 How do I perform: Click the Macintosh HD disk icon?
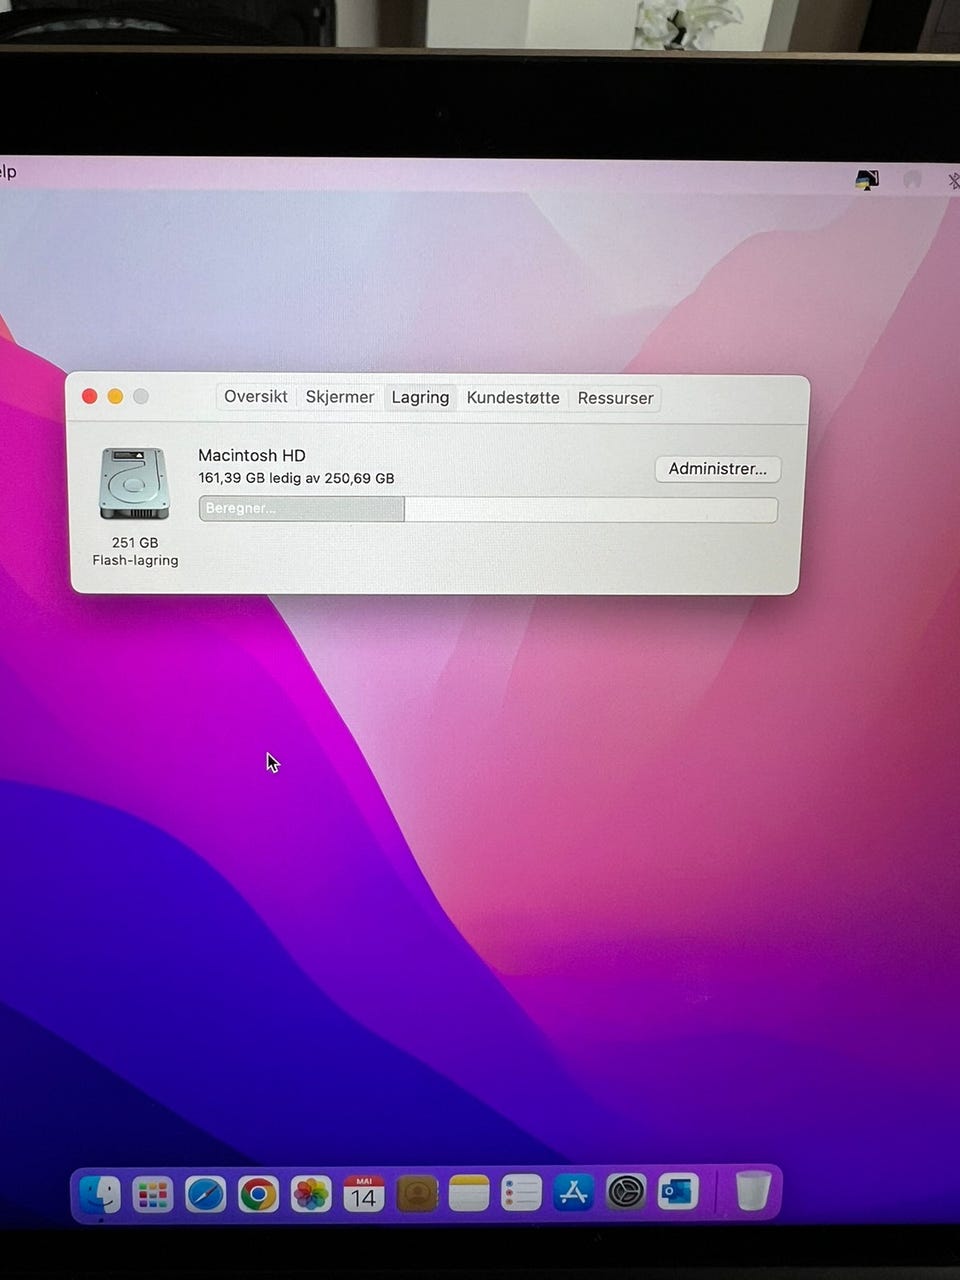[x=134, y=484]
